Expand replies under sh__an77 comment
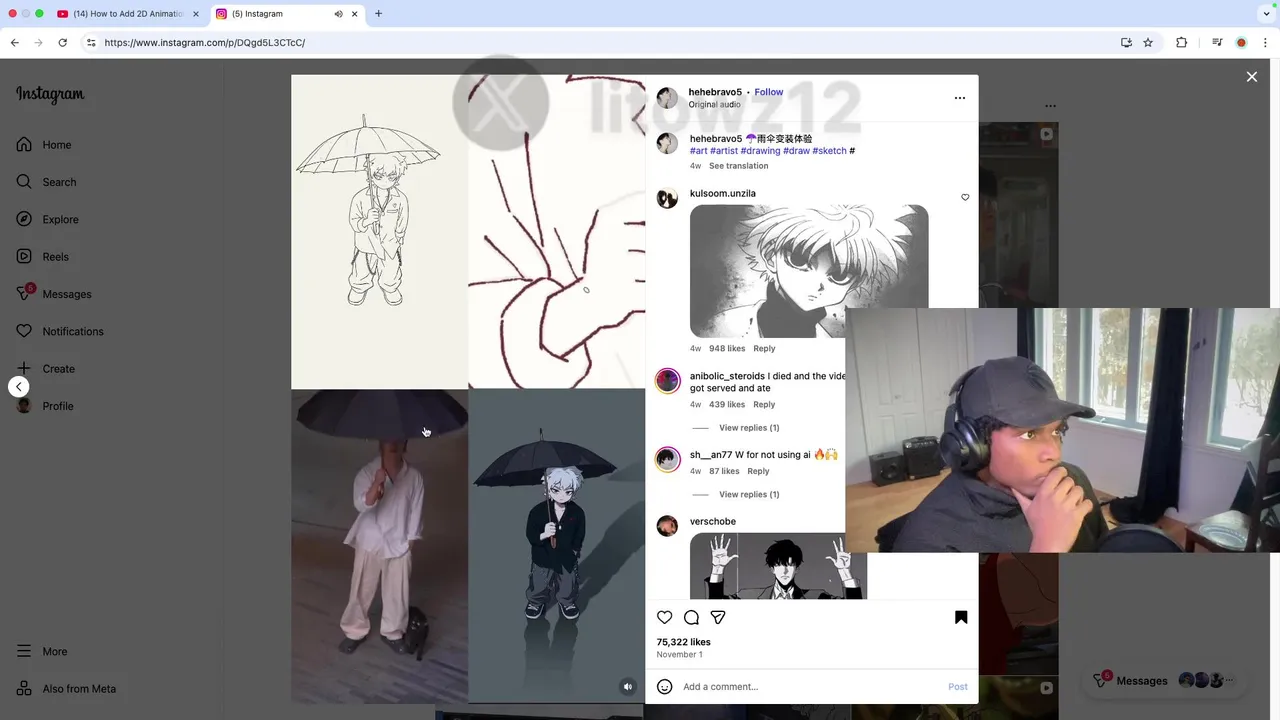 pyautogui.click(x=749, y=495)
